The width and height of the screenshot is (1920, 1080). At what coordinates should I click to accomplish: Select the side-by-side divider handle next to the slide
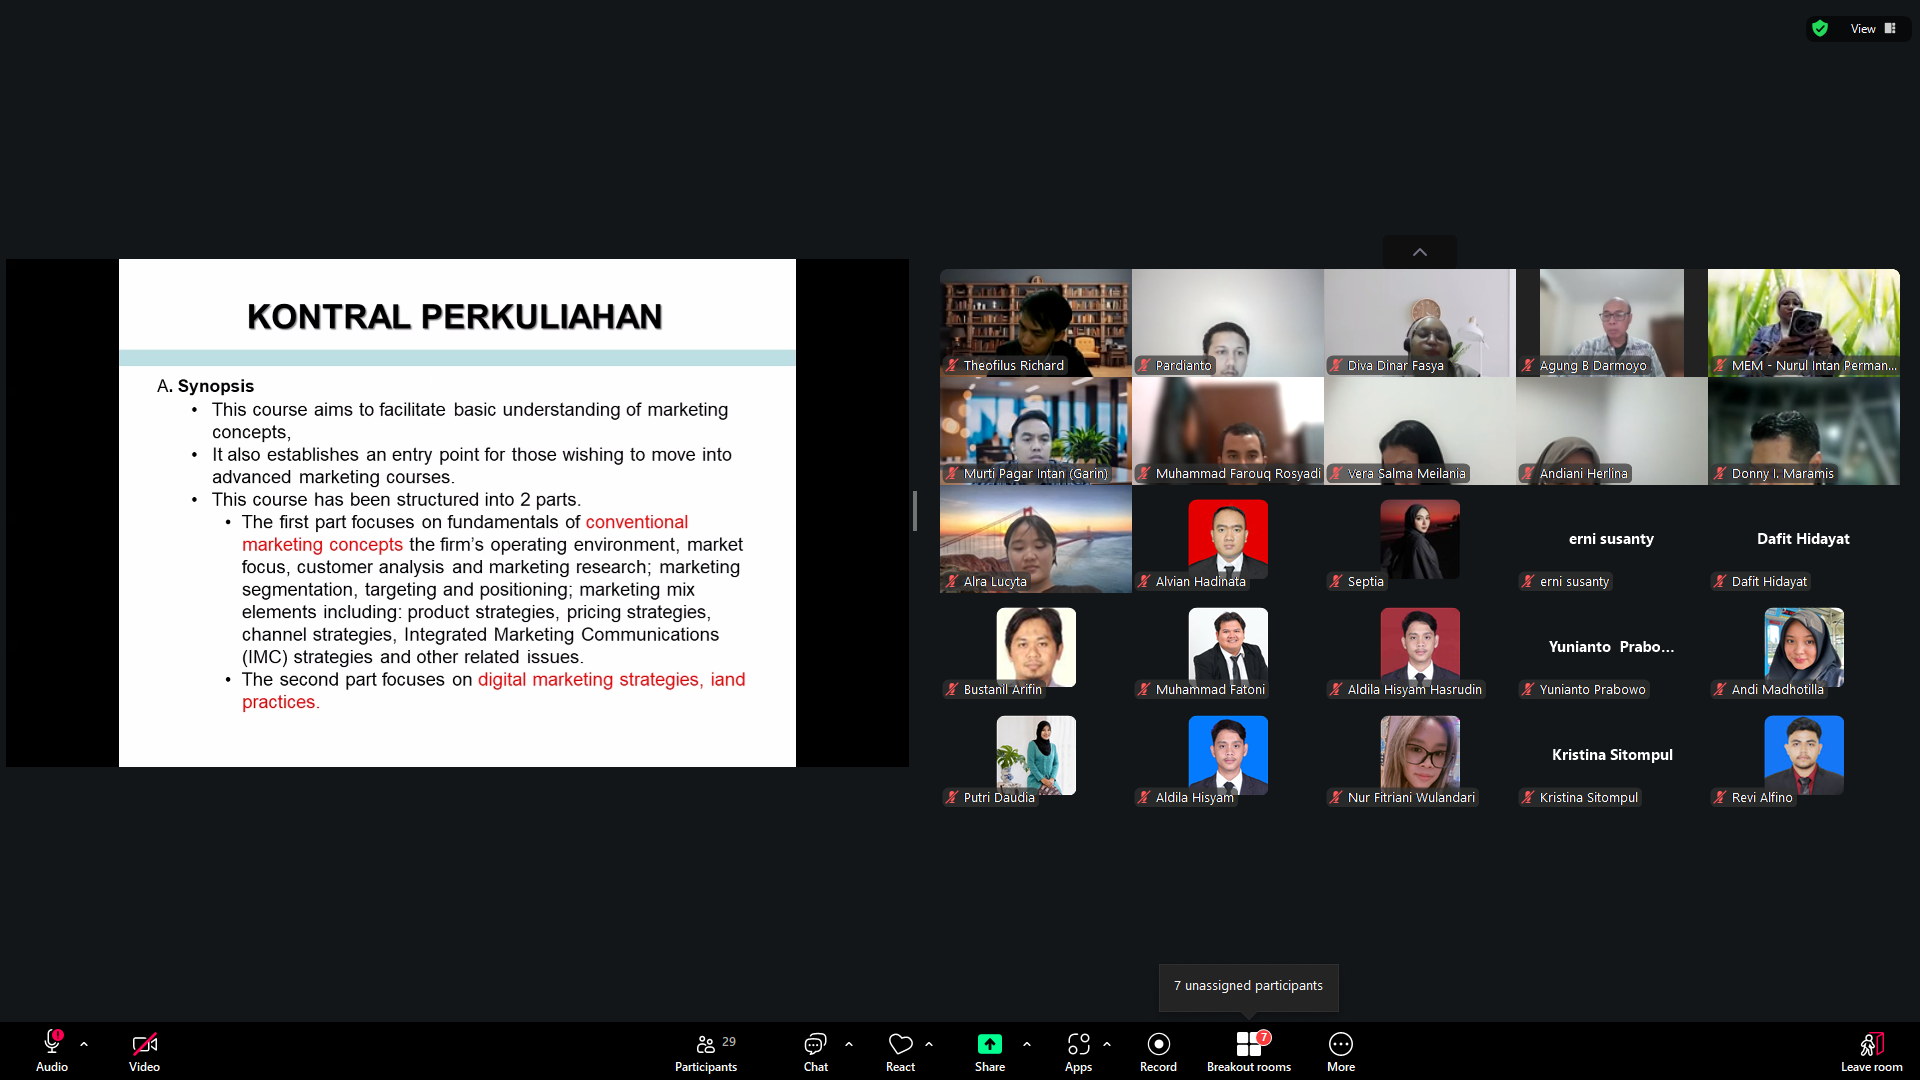(915, 511)
